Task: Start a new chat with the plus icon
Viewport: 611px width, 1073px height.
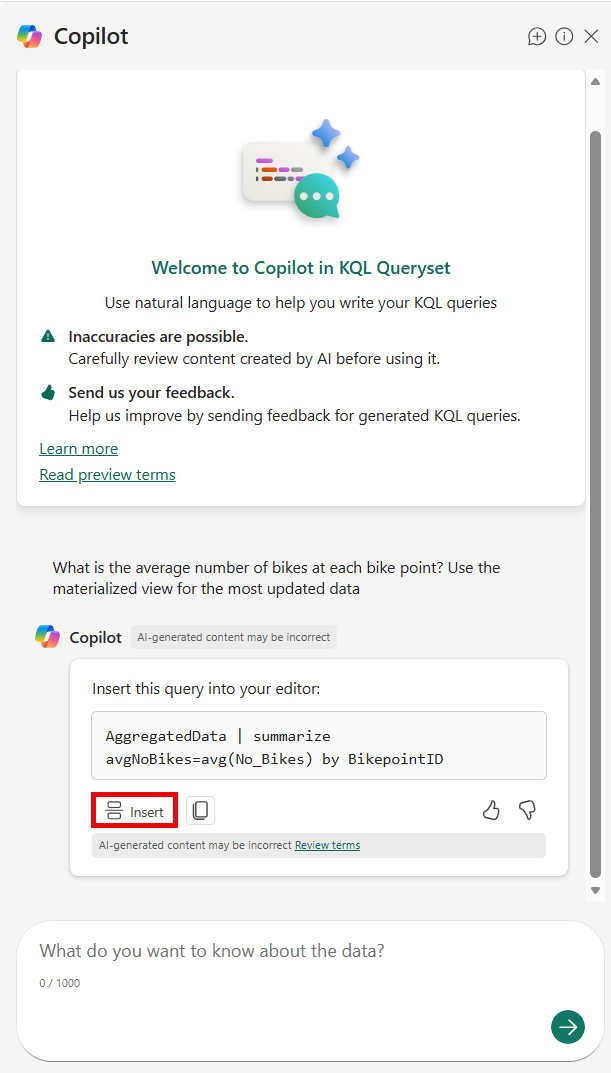Action: point(537,36)
